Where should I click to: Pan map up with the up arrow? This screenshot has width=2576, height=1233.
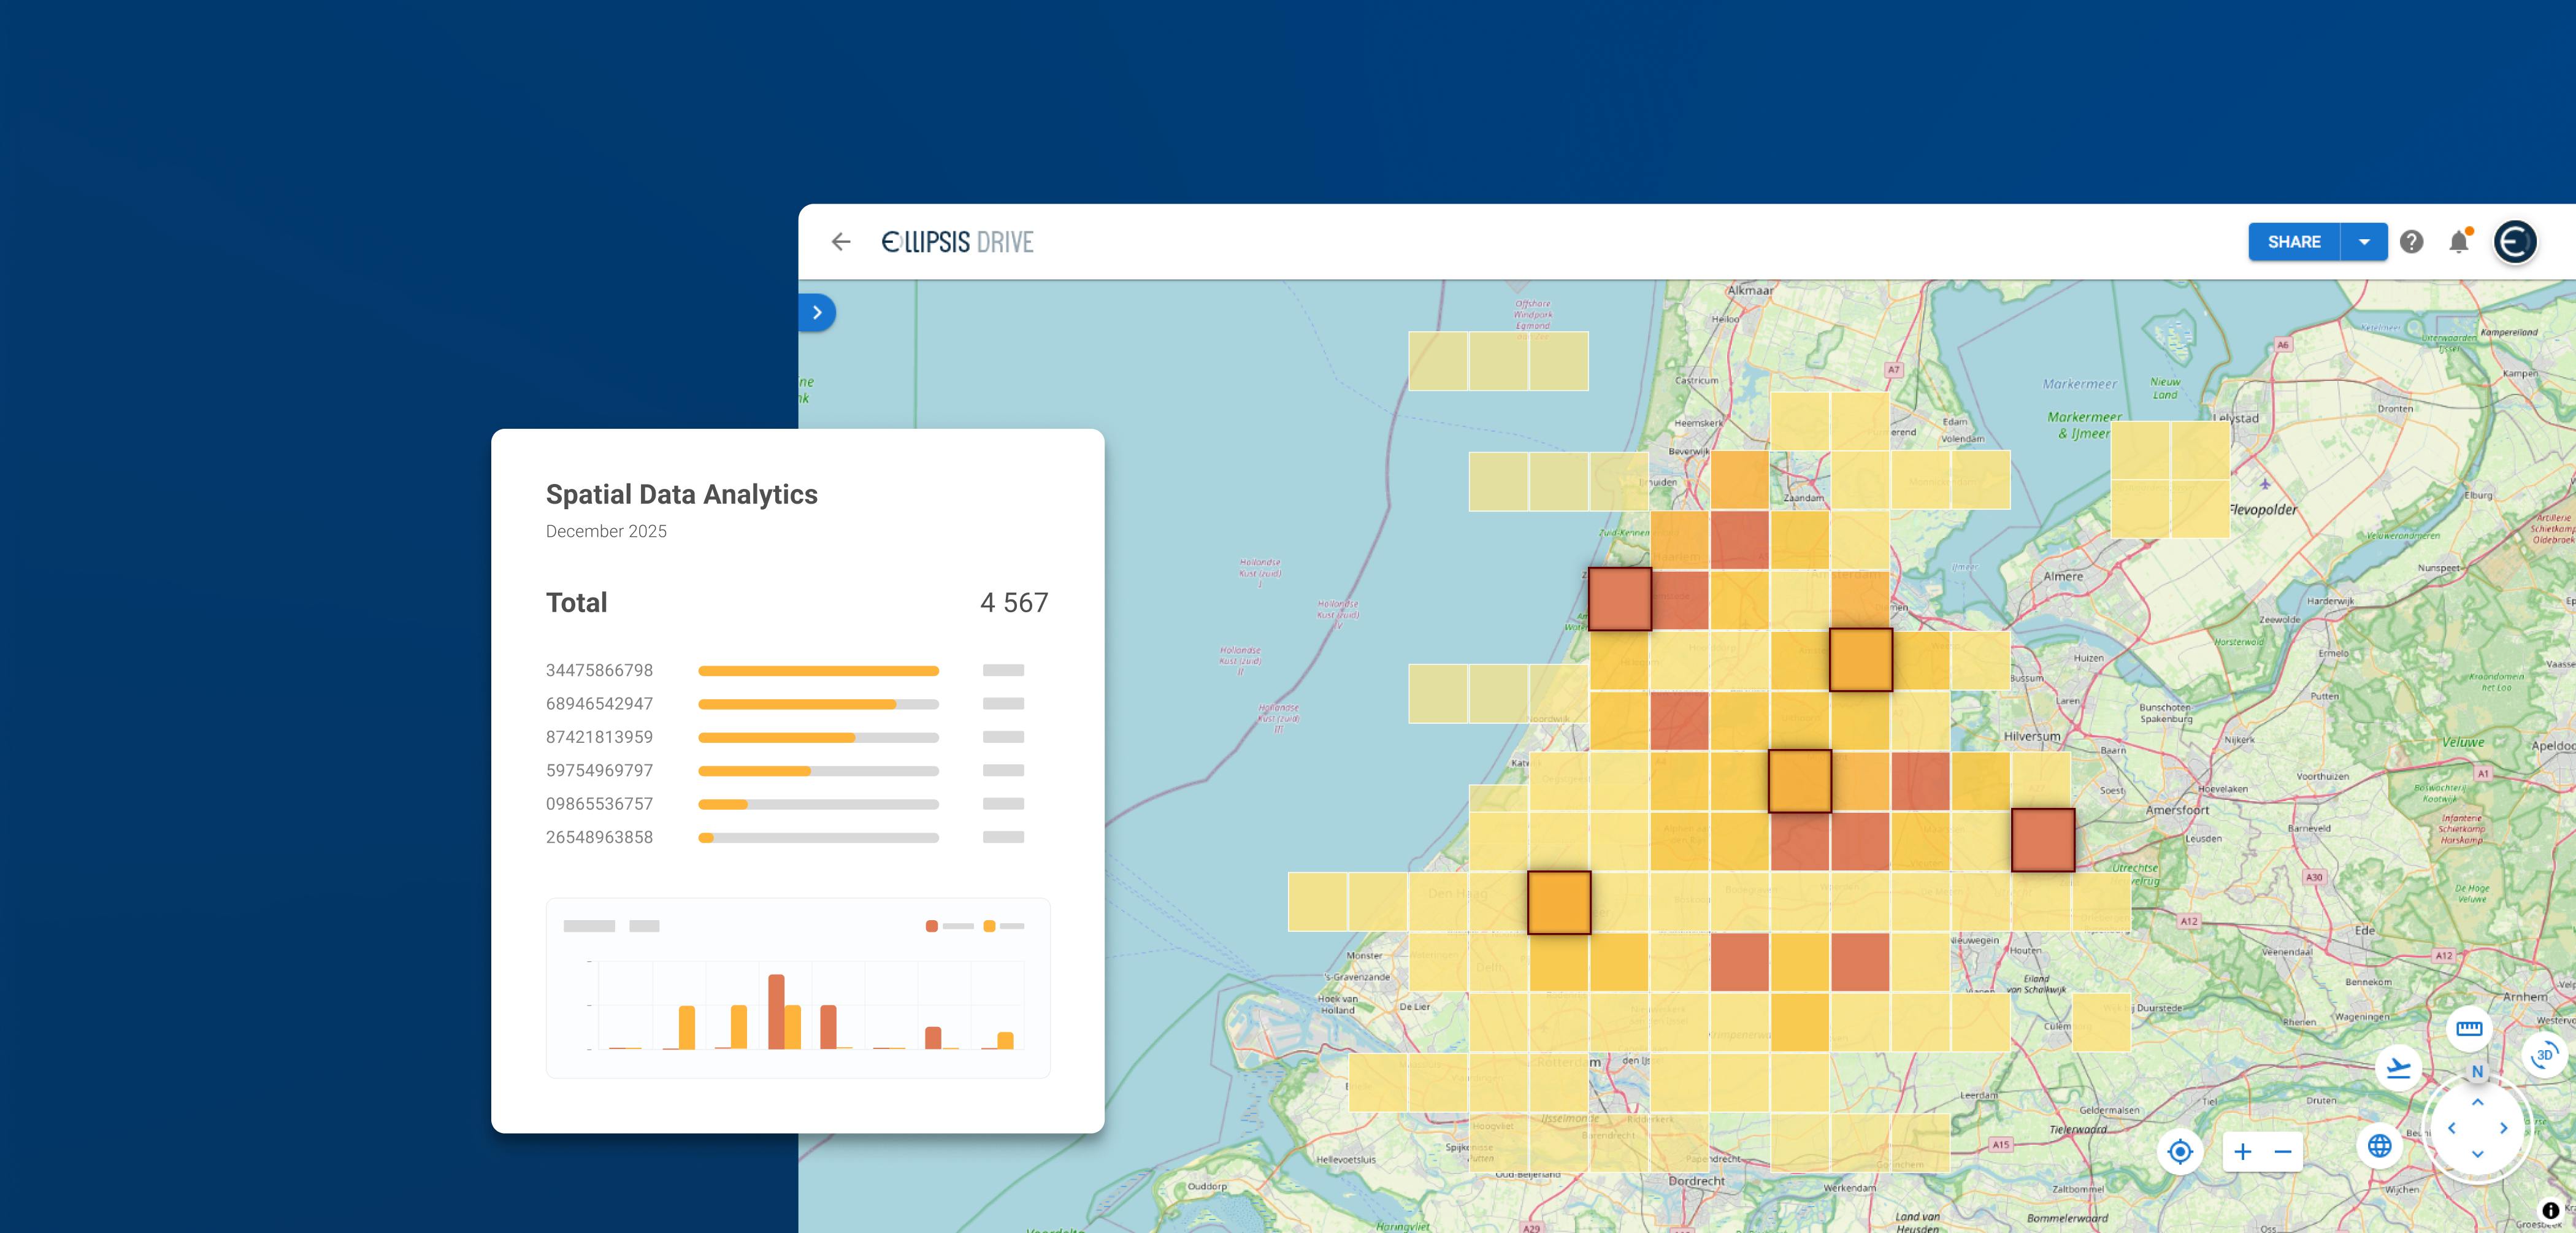point(2478,1102)
